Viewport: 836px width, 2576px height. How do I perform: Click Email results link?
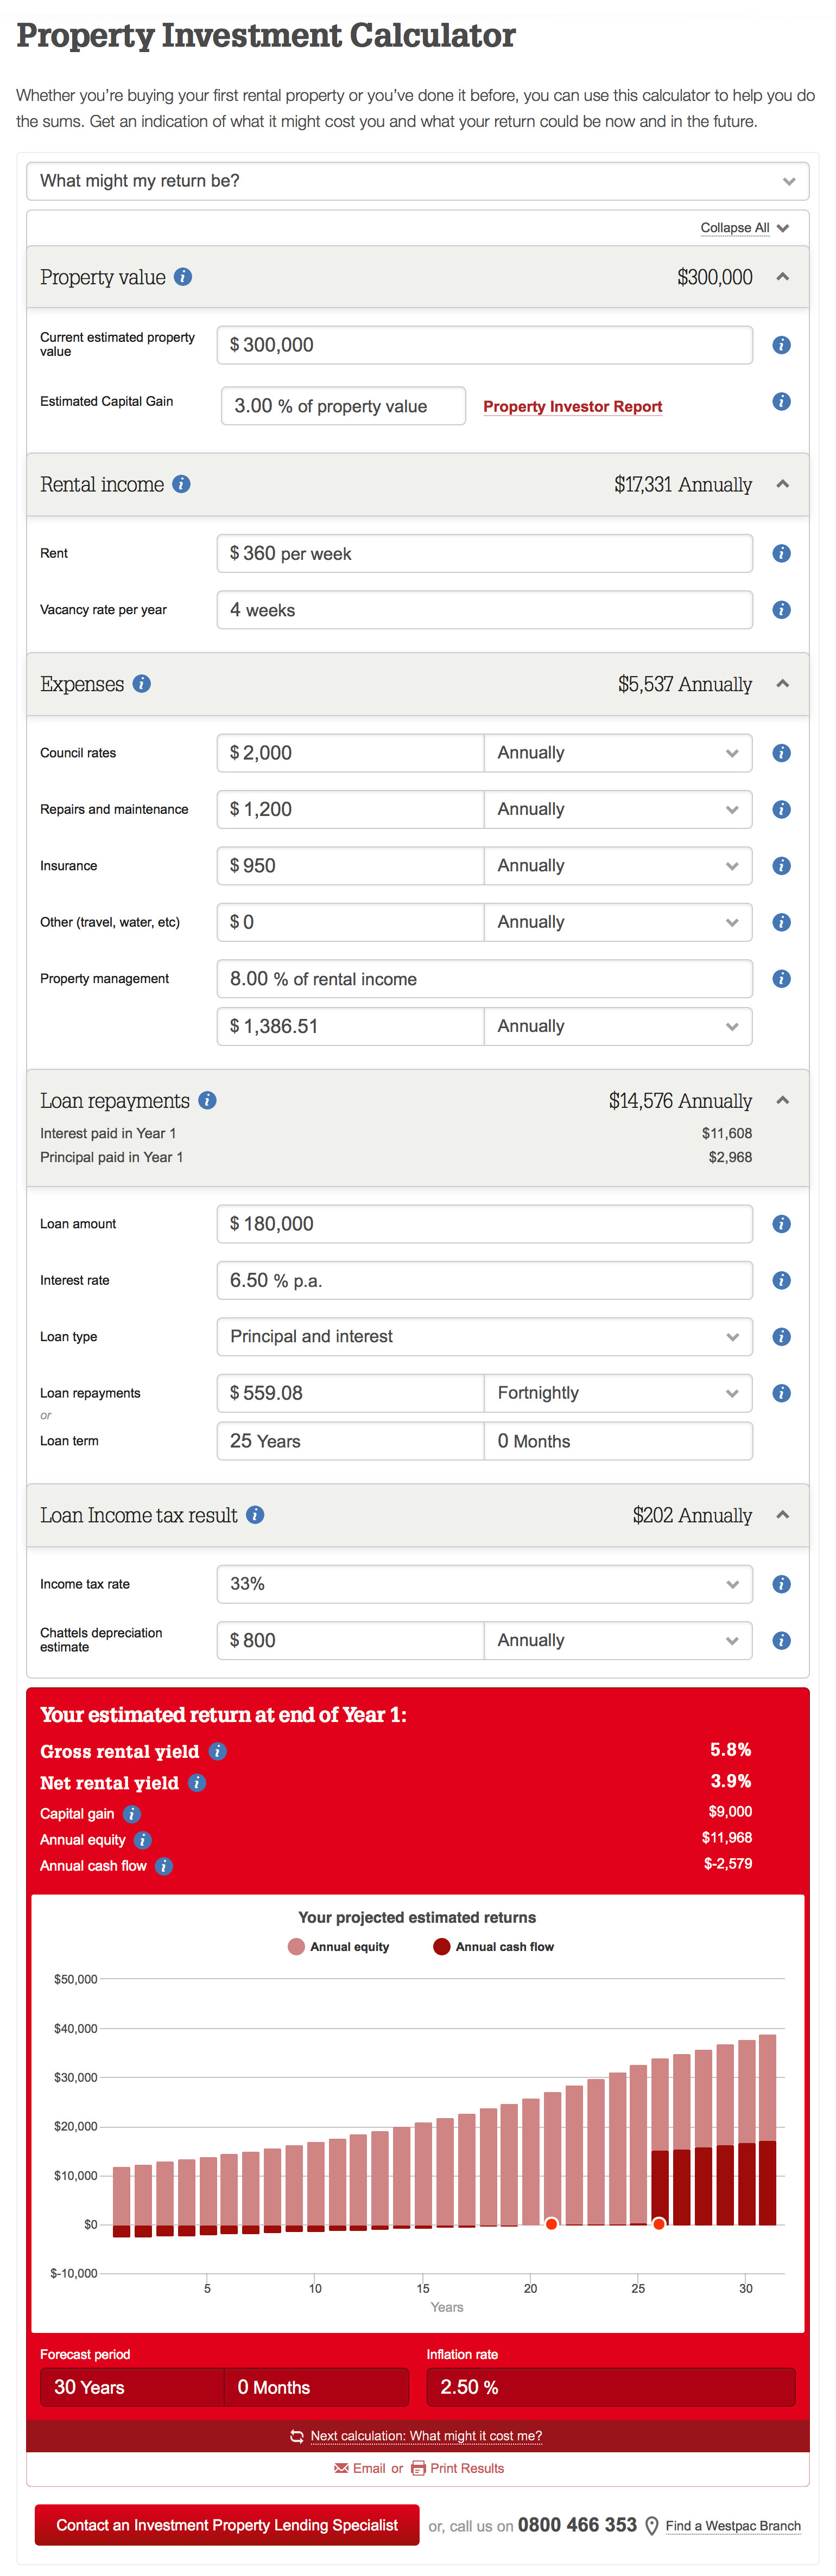(x=360, y=2468)
